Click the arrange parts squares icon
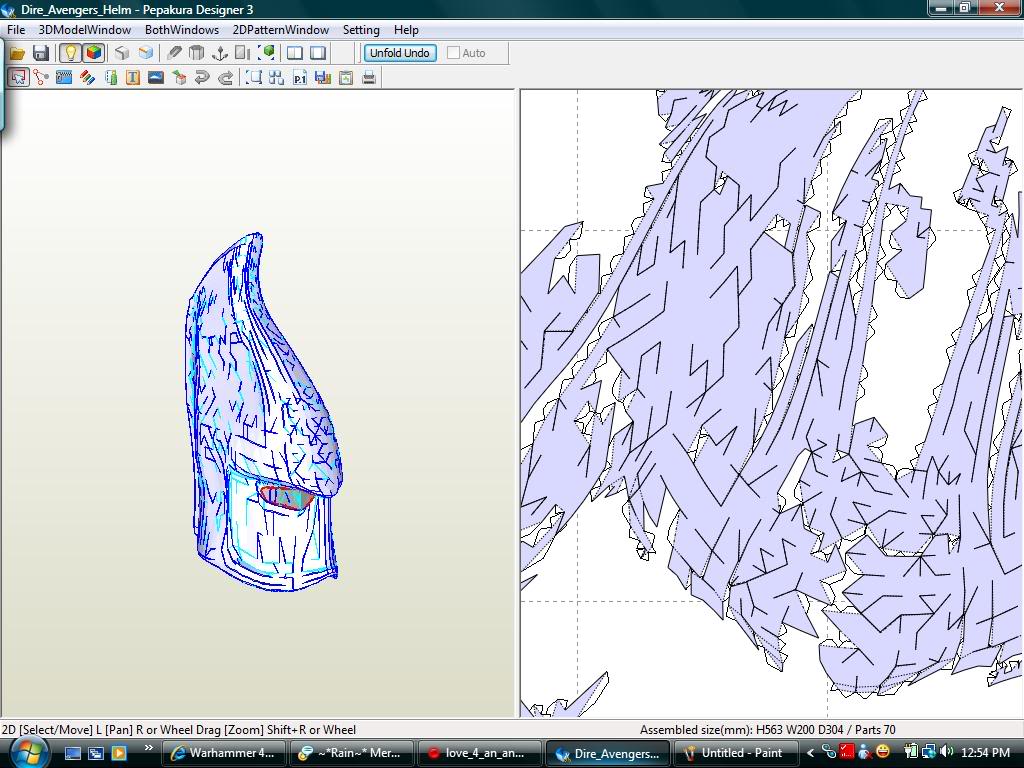Viewport: 1024px width, 768px height. pos(276,78)
